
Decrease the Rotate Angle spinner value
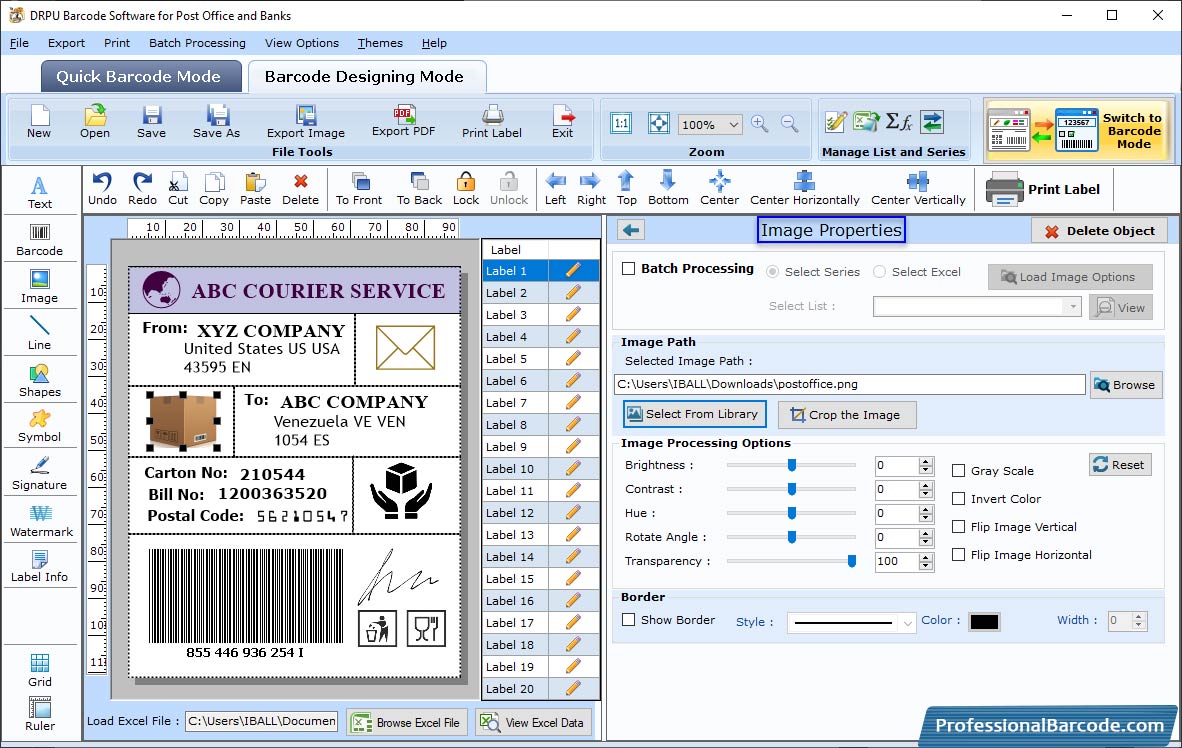(926, 542)
